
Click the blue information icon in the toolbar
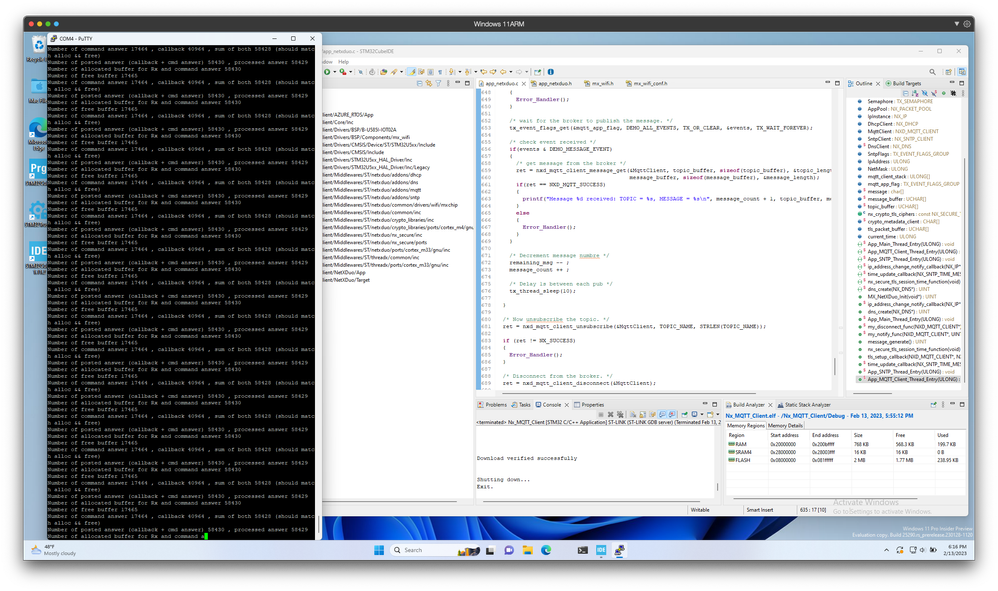(x=551, y=72)
